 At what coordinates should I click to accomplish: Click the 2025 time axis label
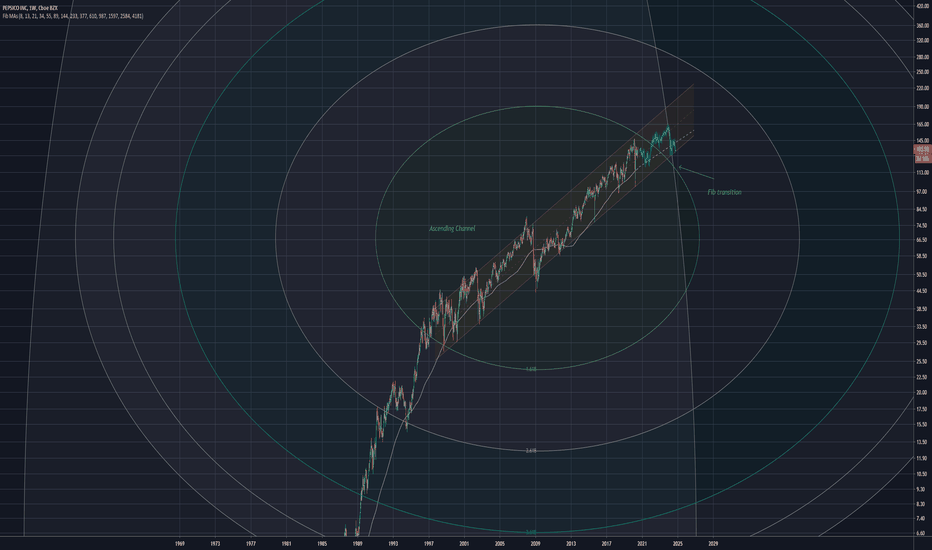tap(678, 543)
